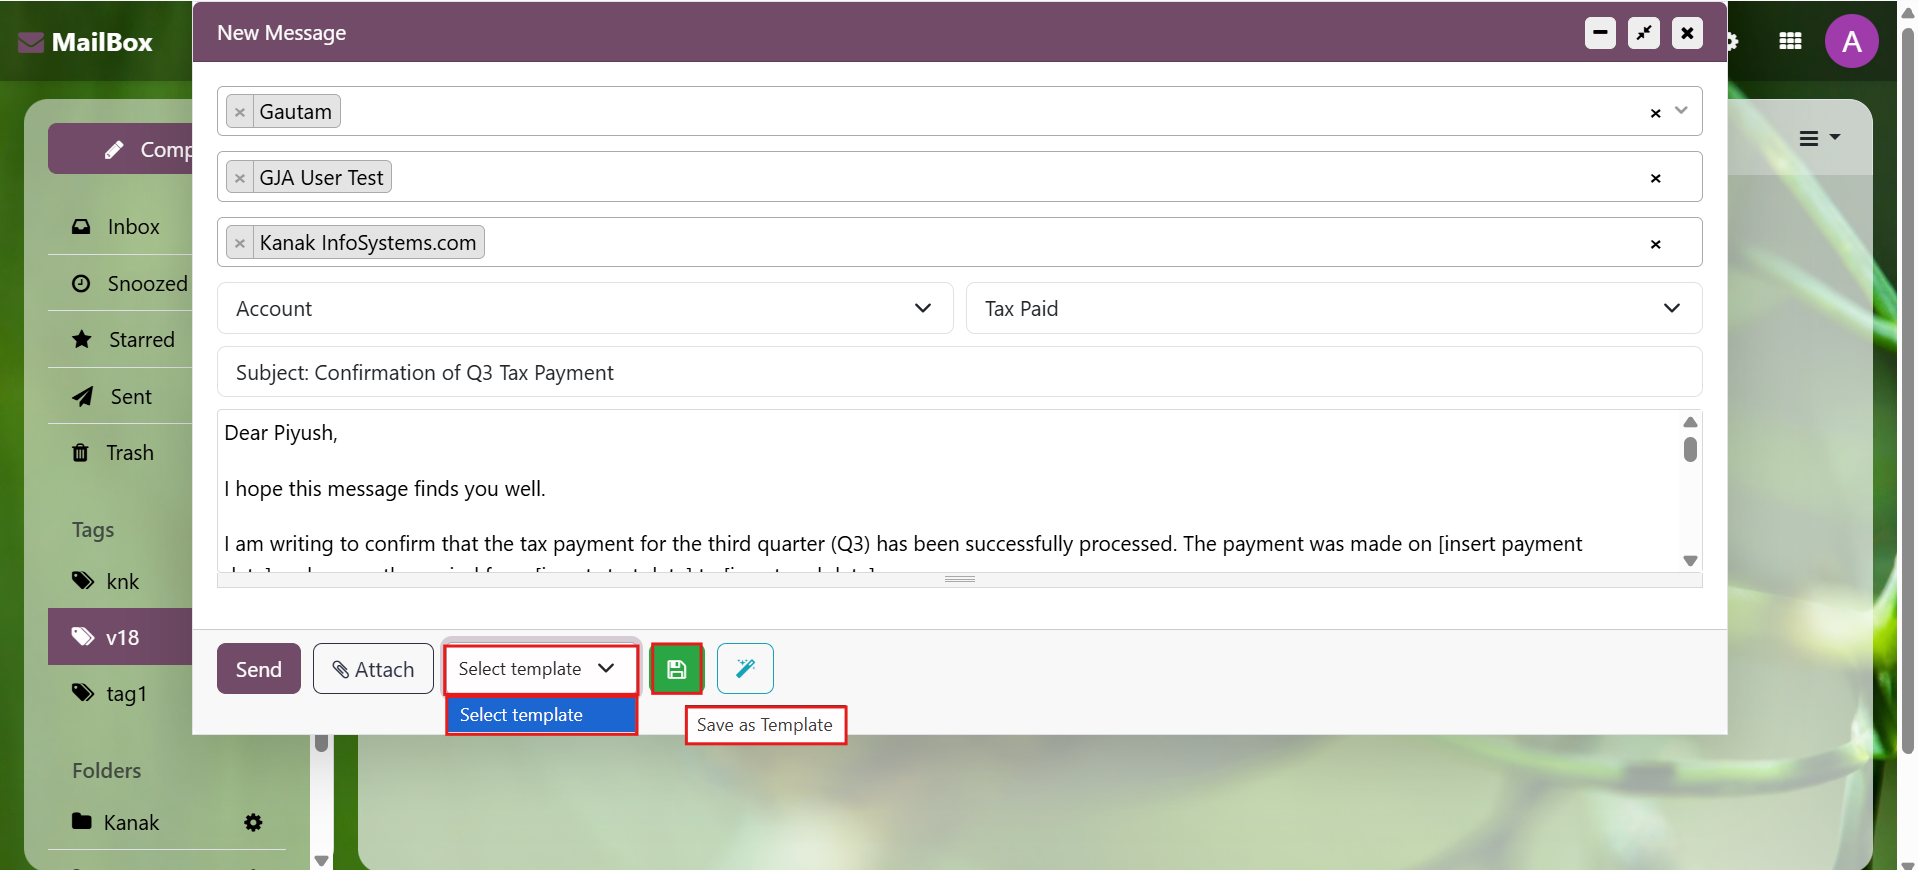Close the New Message window

click(1687, 33)
